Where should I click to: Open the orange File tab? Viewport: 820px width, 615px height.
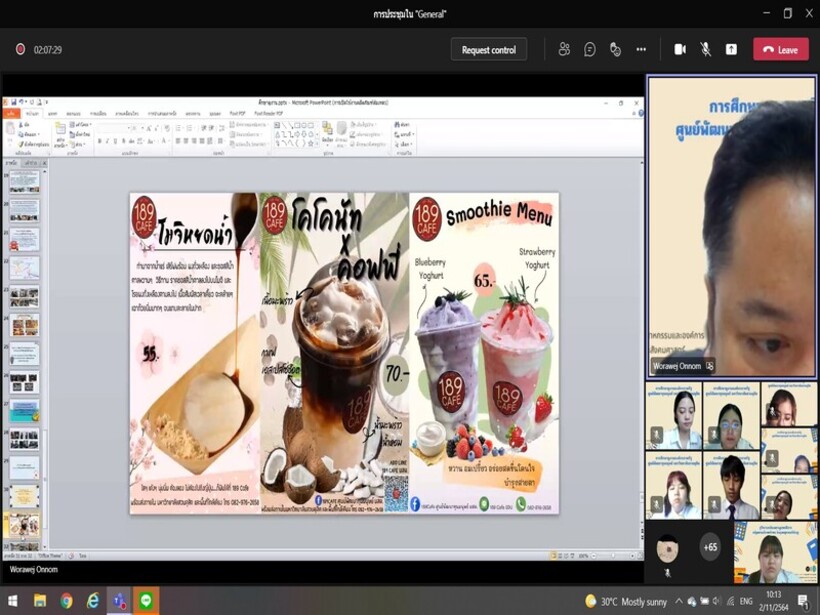coord(11,113)
